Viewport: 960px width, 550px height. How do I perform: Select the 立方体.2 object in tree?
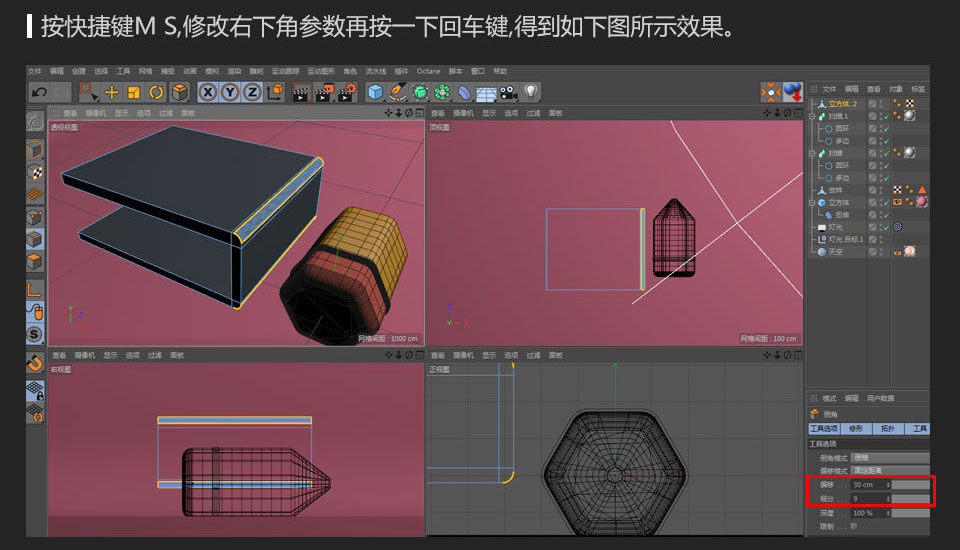click(842, 104)
